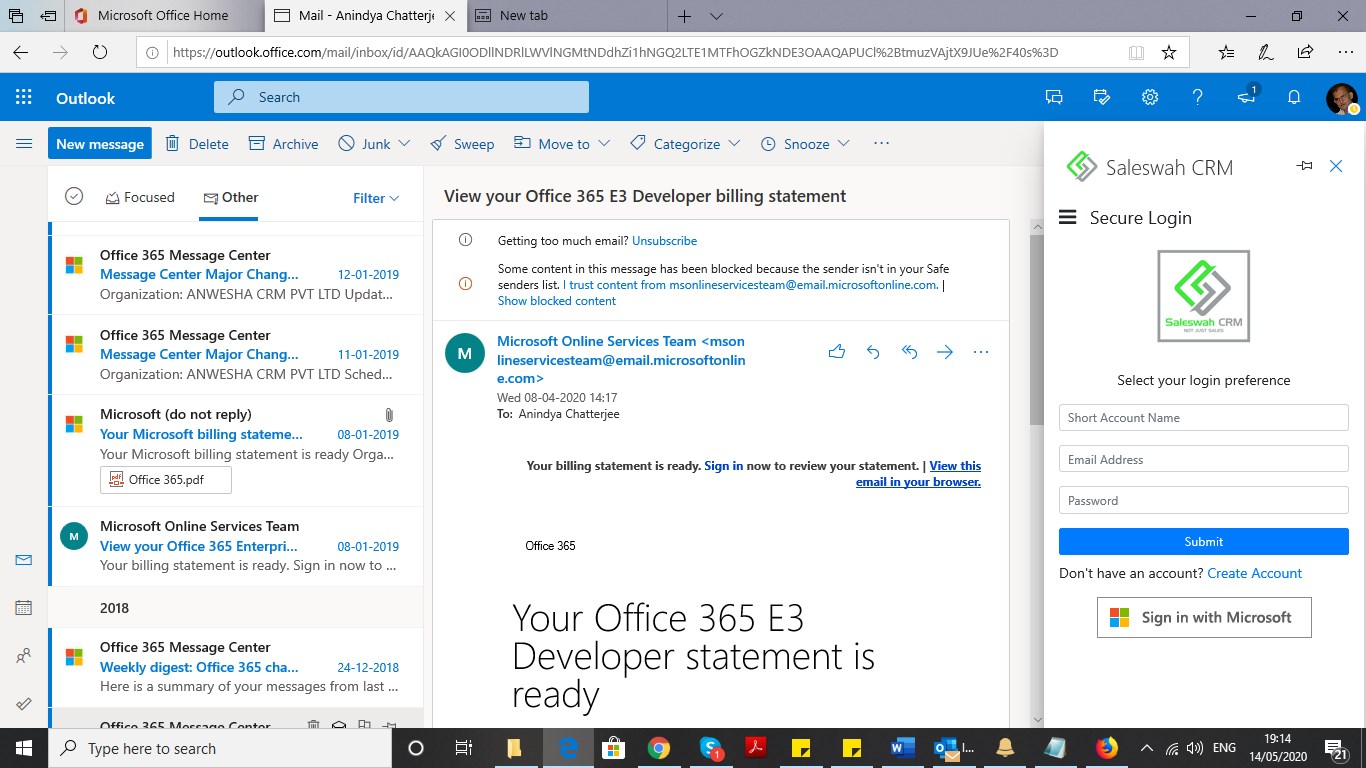The image size is (1366, 768).
Task: Open To Do tasks in sidebar
Action: 24,704
